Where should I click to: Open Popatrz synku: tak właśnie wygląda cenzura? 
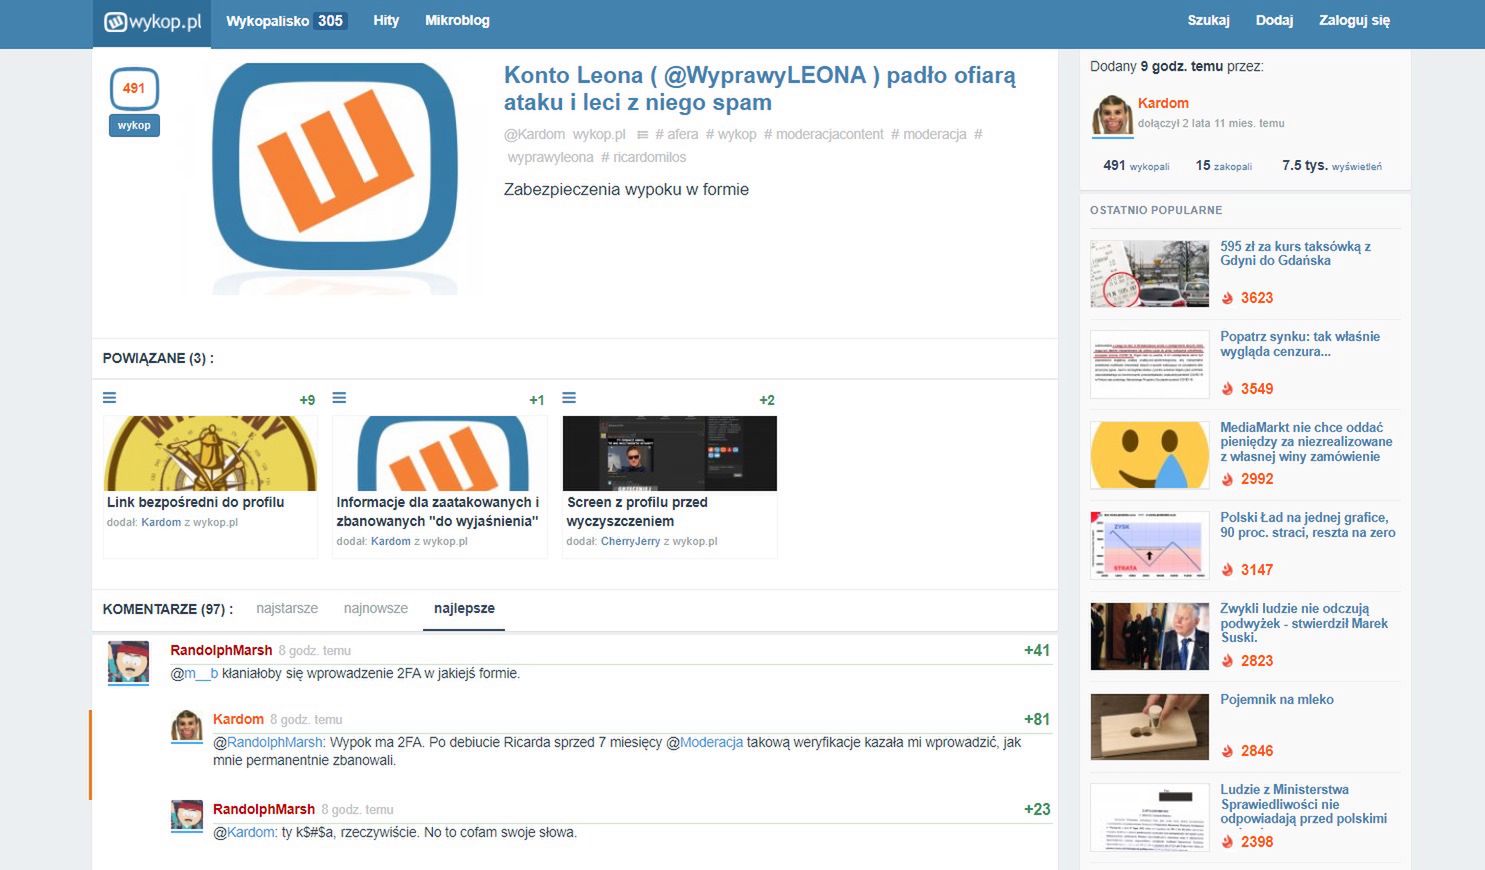pos(1300,344)
